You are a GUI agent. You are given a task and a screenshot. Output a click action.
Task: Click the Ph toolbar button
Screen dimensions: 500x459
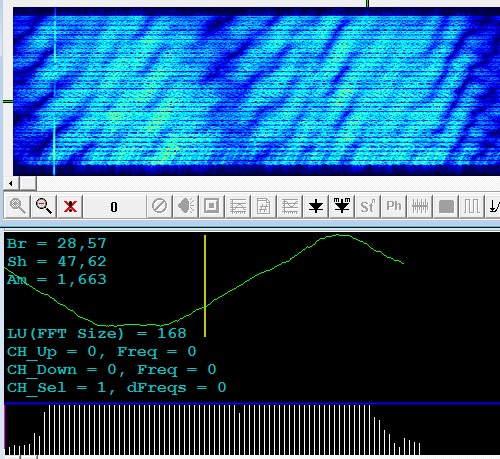(394, 206)
